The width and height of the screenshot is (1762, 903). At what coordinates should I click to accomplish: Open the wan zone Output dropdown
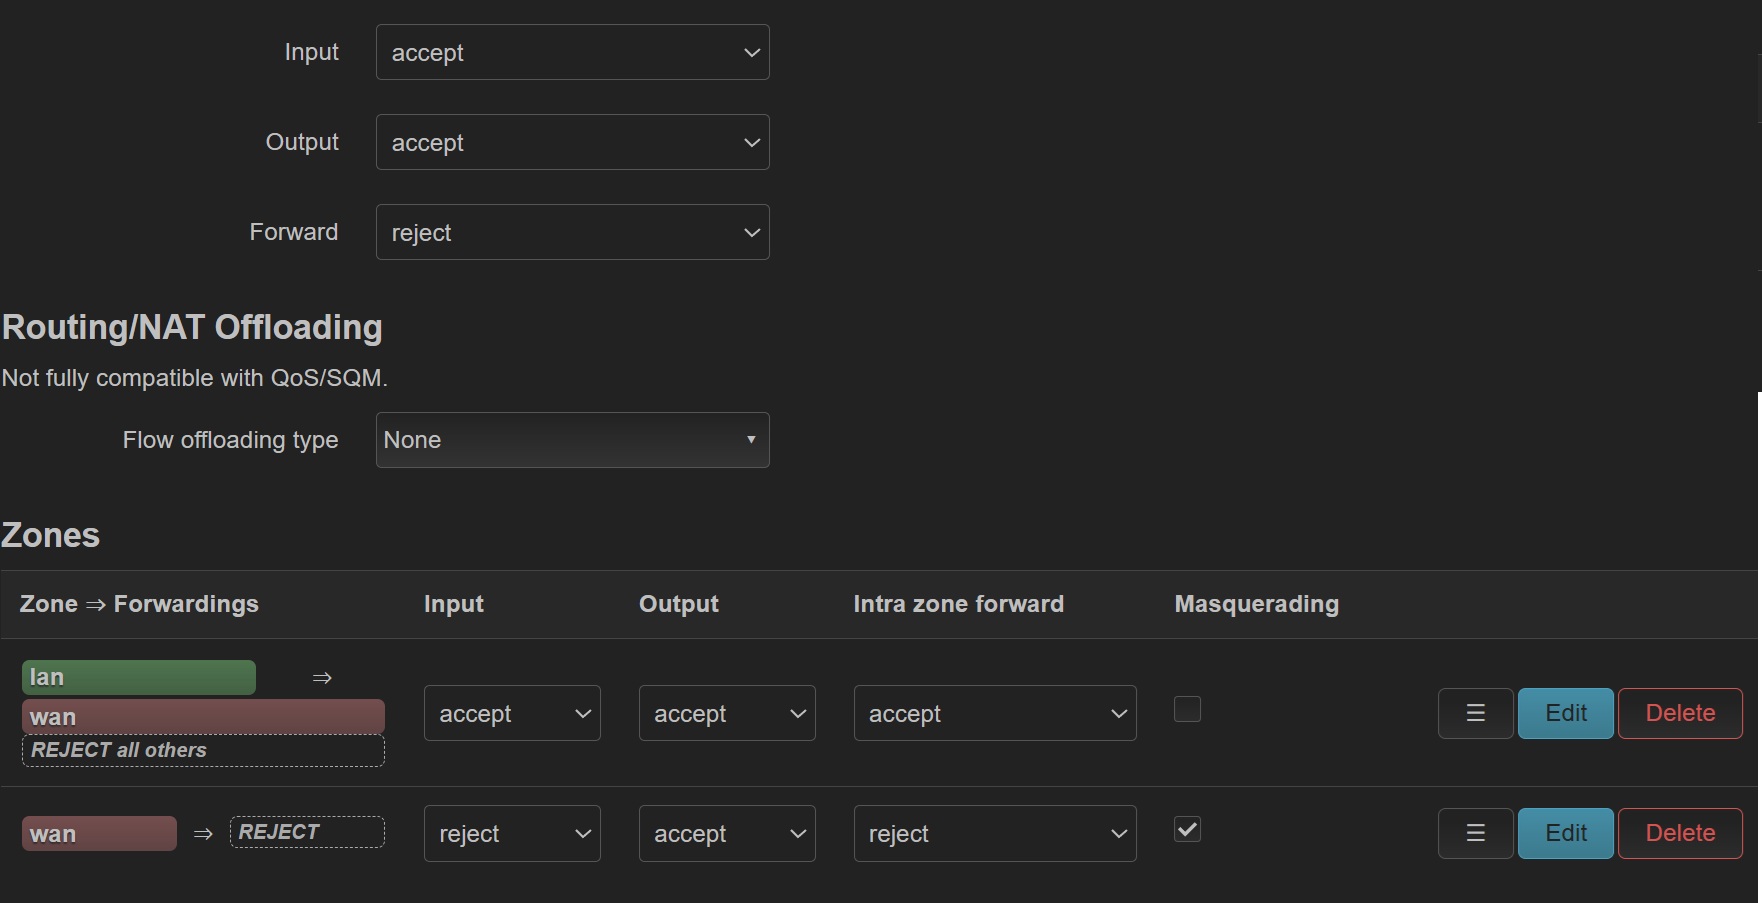[726, 833]
